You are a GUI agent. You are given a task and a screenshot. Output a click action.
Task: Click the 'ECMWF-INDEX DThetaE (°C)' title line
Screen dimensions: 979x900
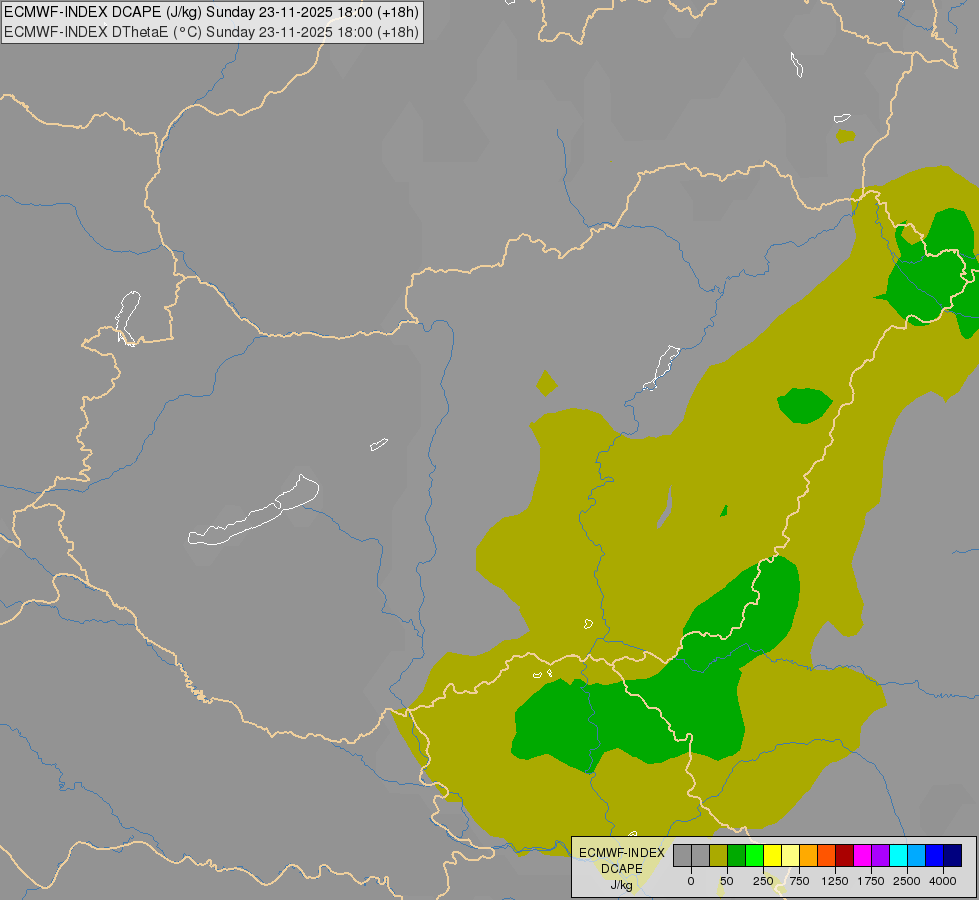click(x=211, y=32)
